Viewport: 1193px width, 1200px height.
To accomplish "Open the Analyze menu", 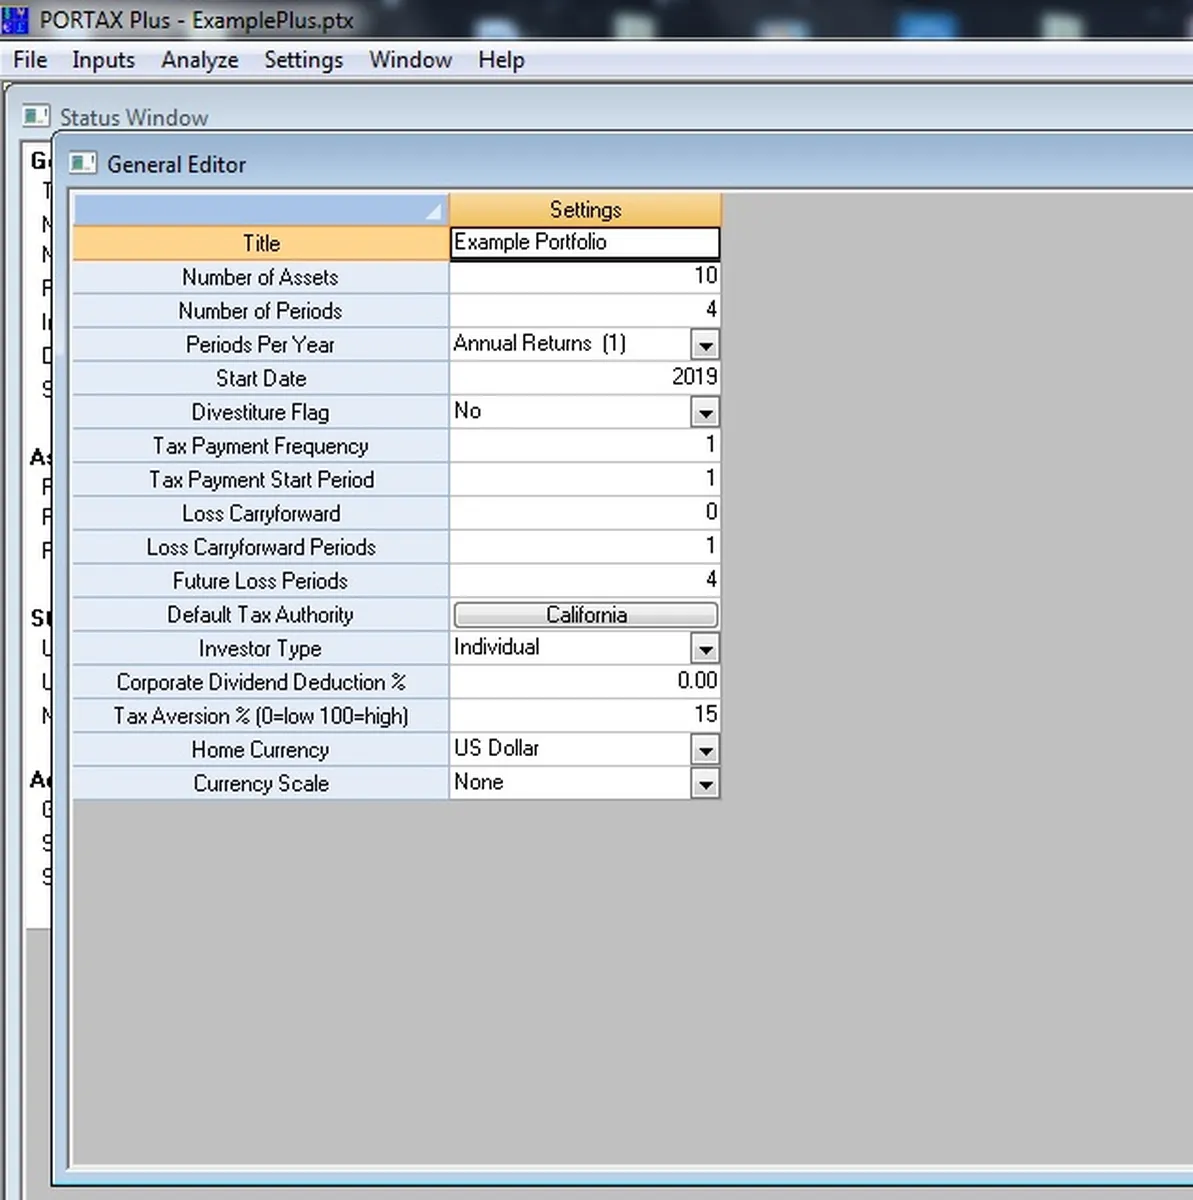I will (x=200, y=60).
